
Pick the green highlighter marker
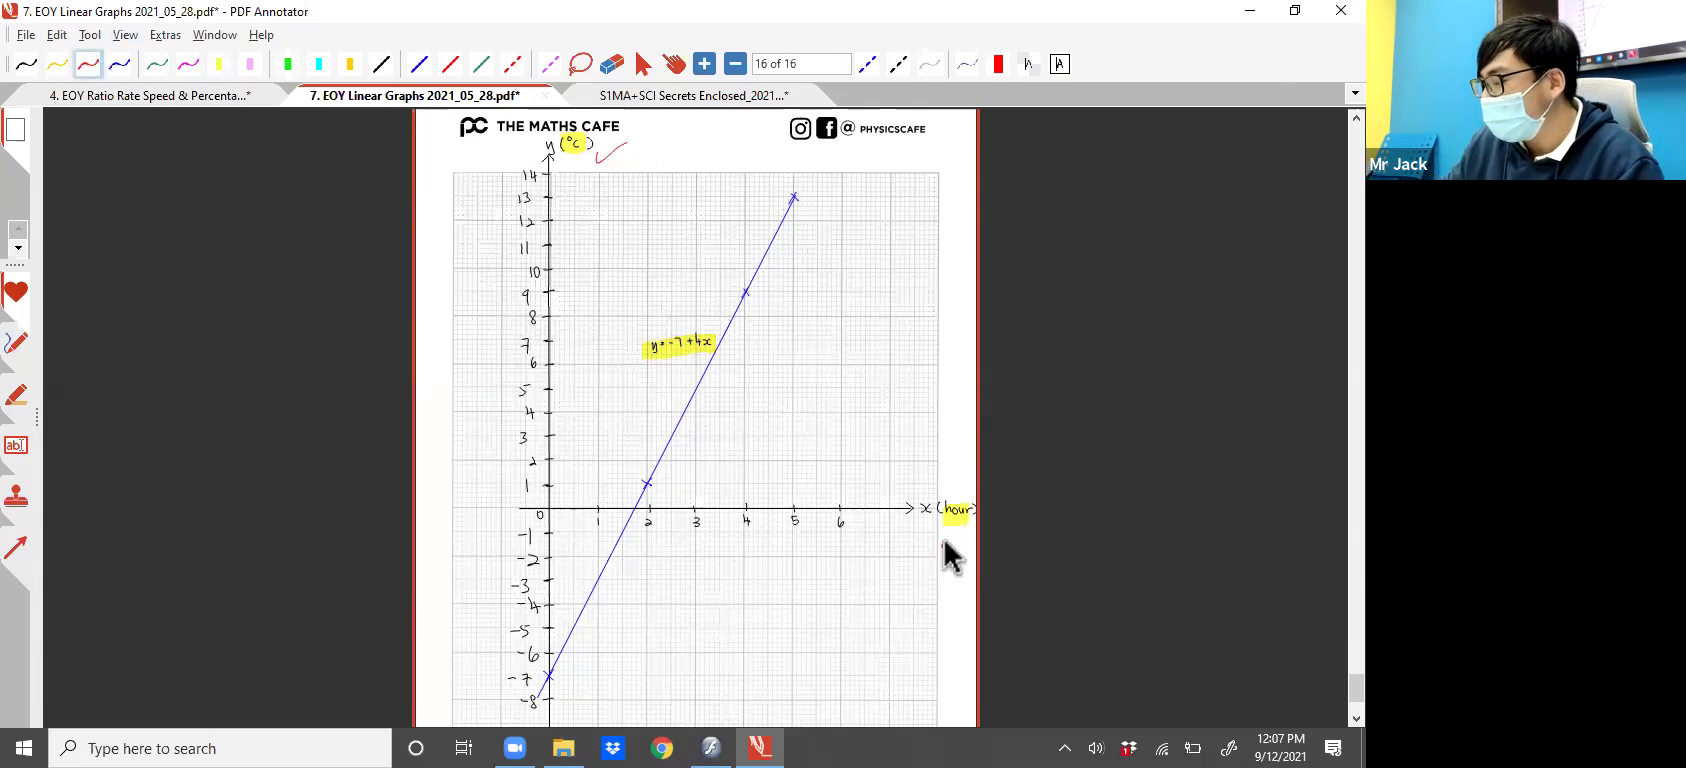coord(288,64)
